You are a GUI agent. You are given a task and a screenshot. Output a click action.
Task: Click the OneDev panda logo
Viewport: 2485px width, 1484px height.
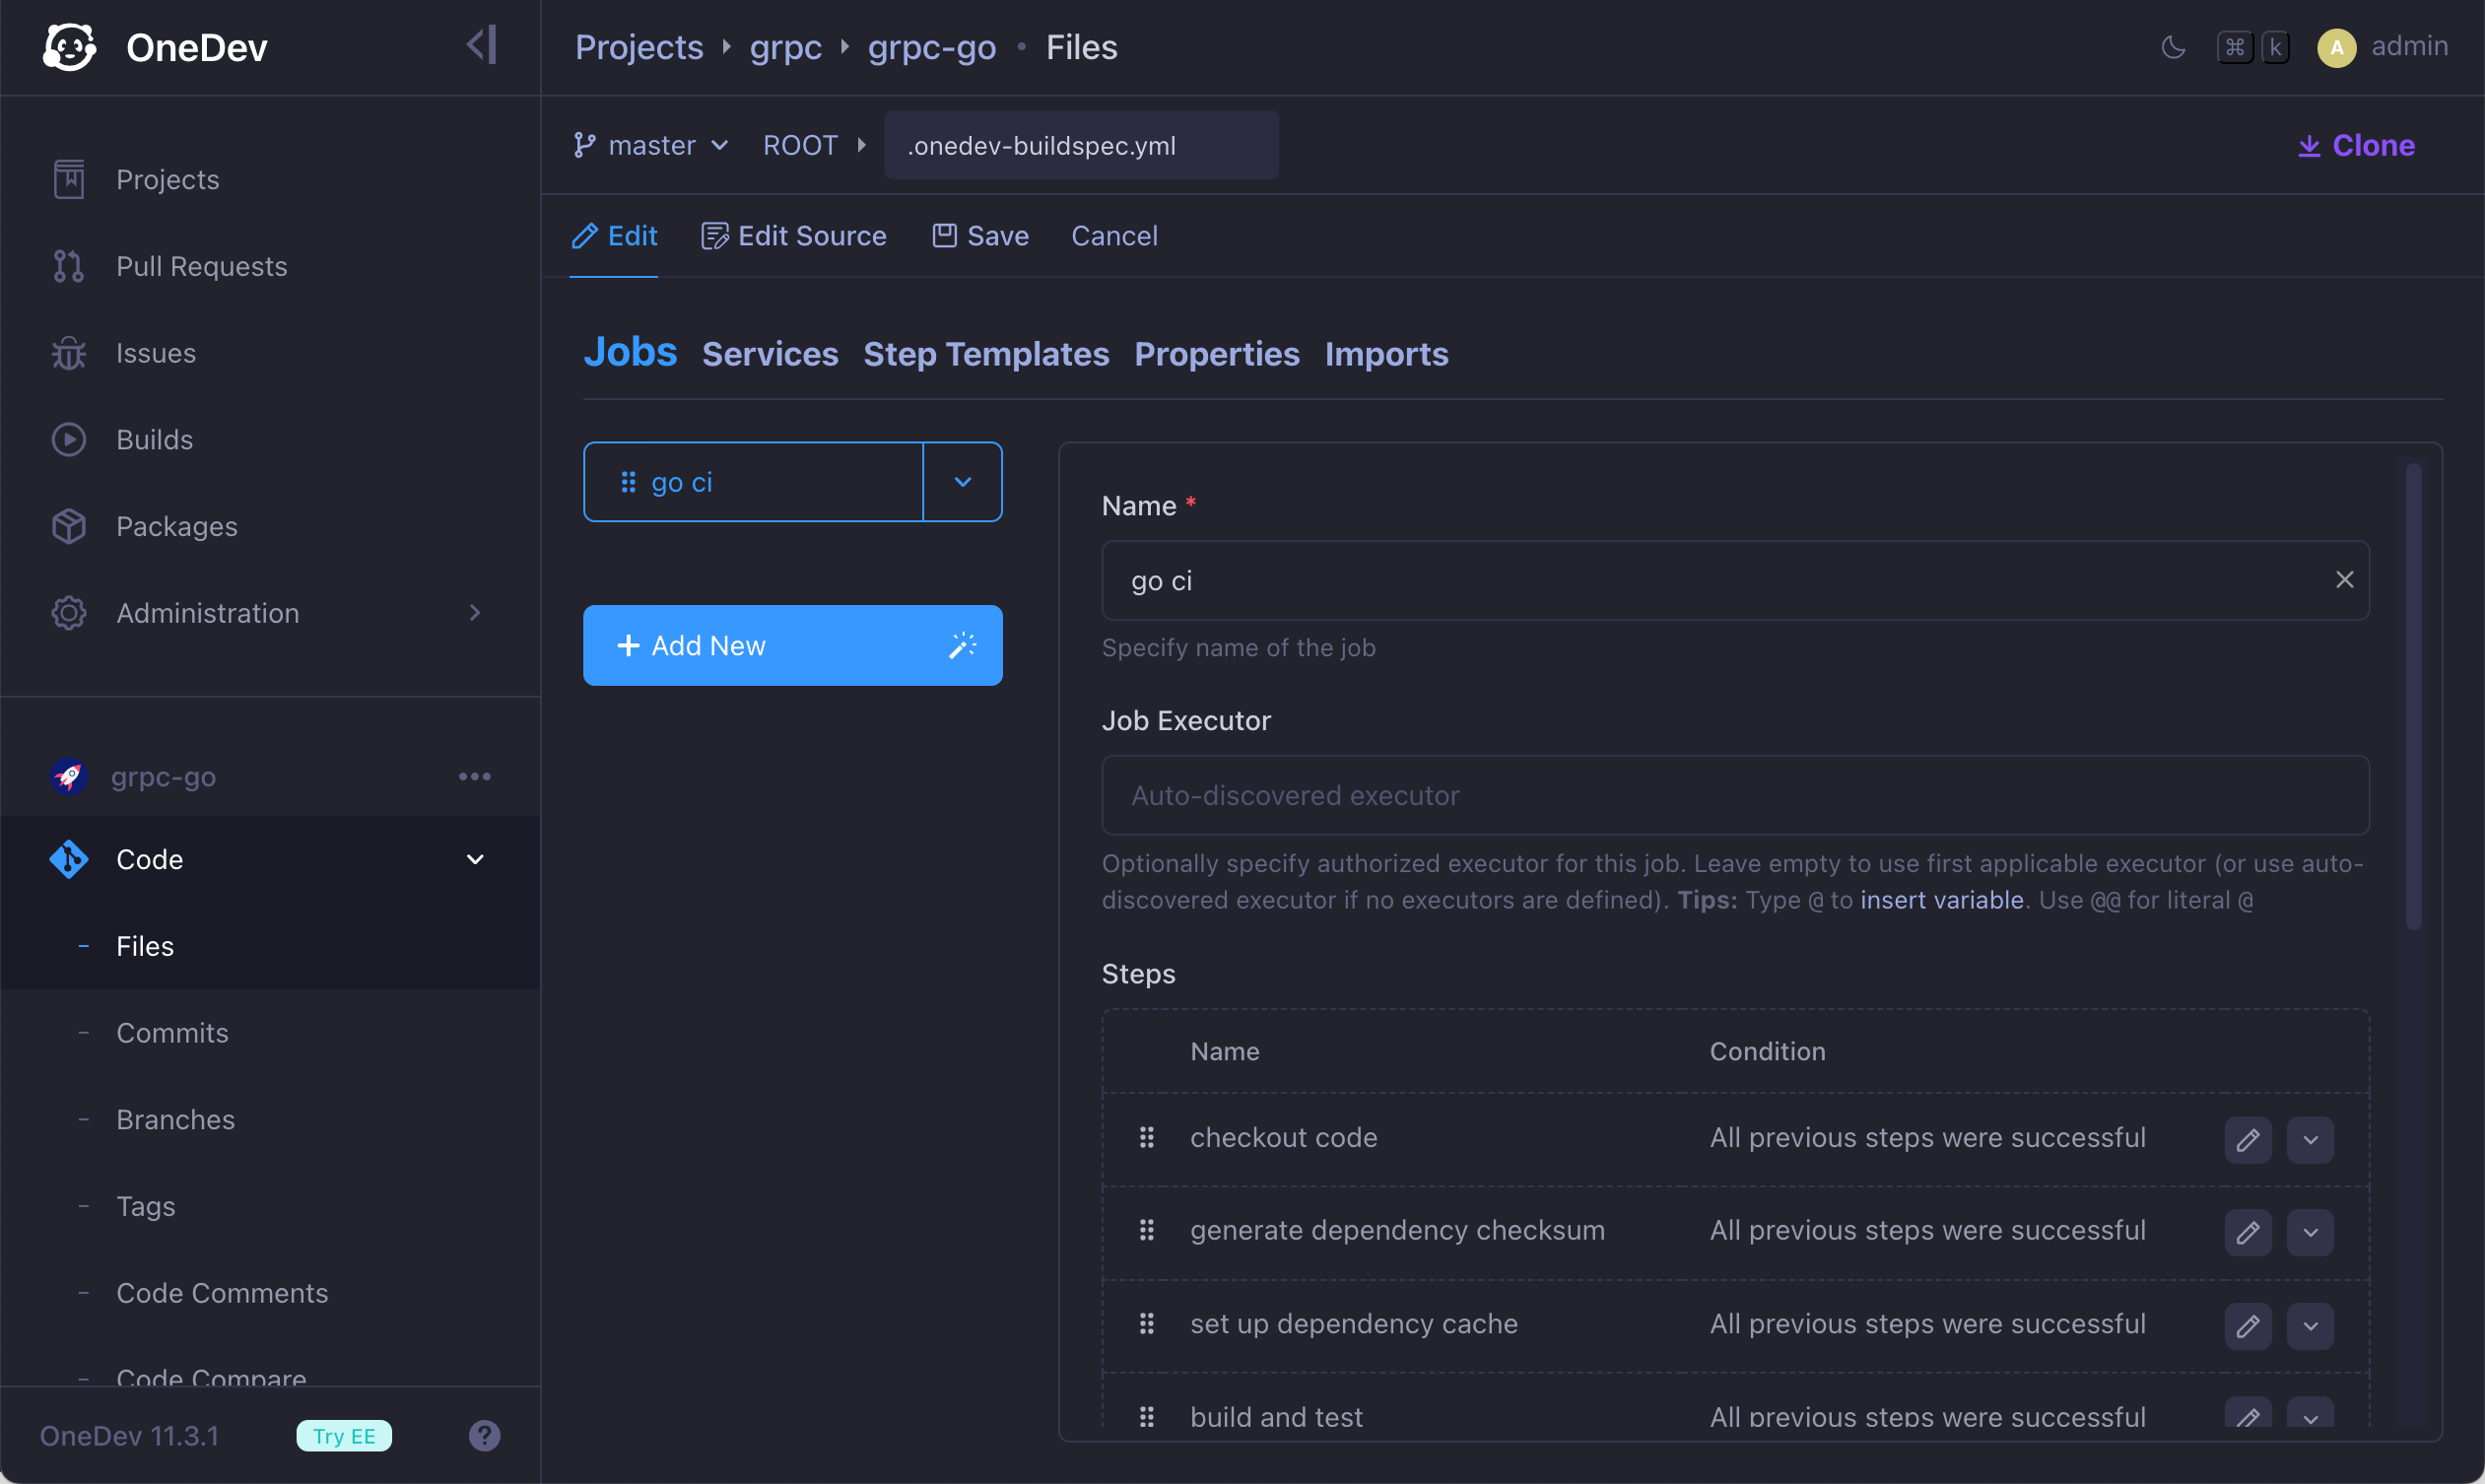point(68,47)
